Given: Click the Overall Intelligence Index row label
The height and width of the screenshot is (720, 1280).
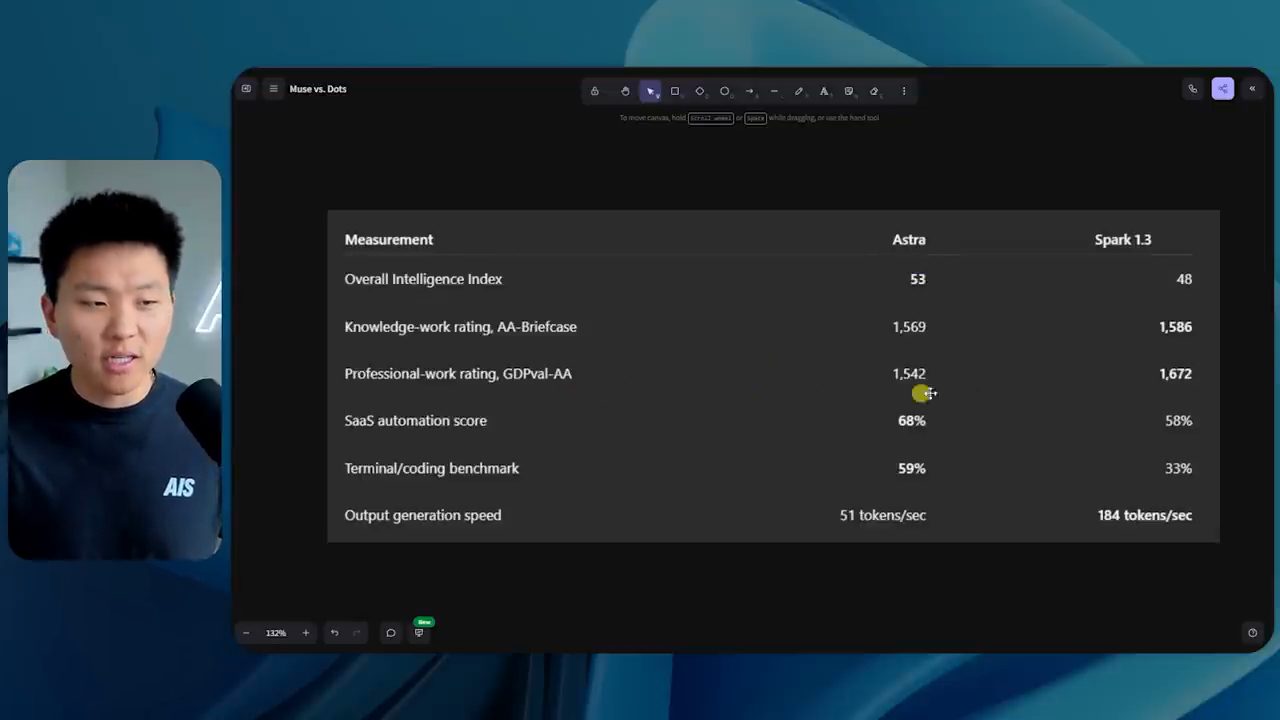Looking at the screenshot, I should pos(423,279).
